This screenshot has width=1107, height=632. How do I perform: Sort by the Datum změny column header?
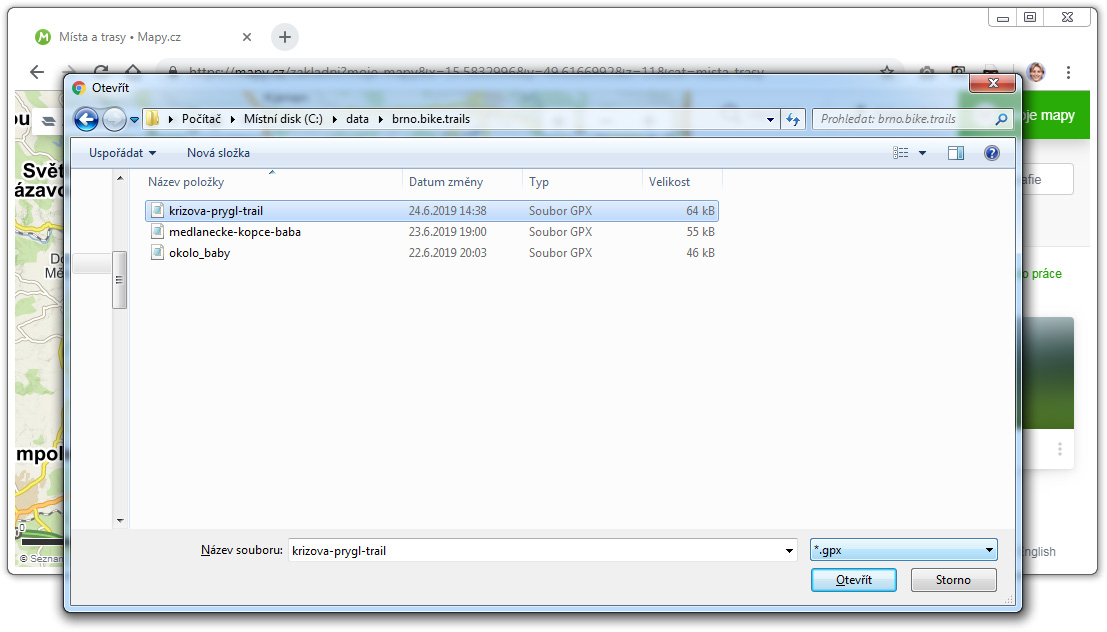click(x=446, y=182)
